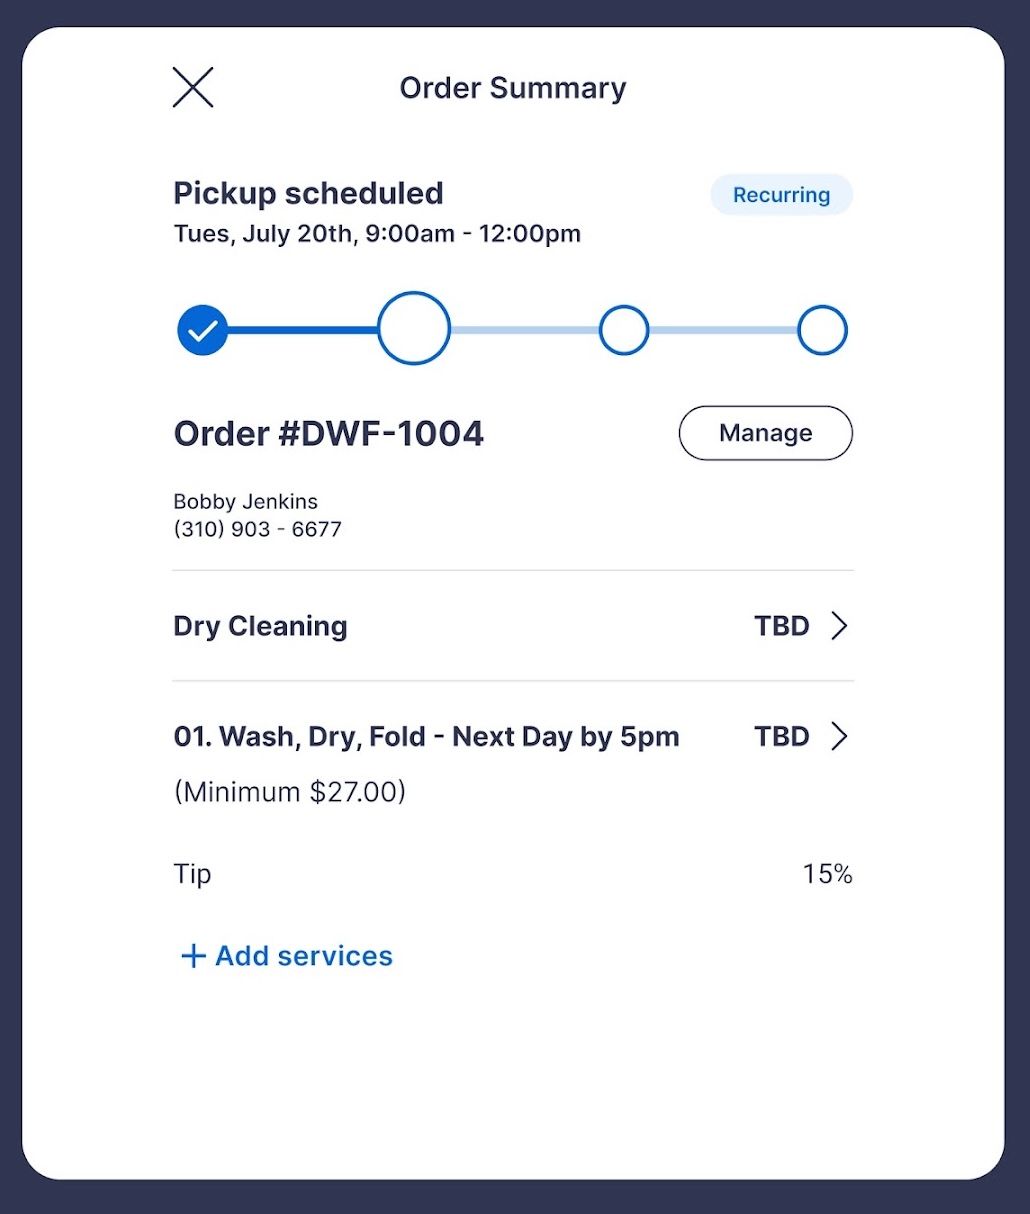The width and height of the screenshot is (1030, 1214).
Task: Edit the 15% tip value
Action: point(827,874)
